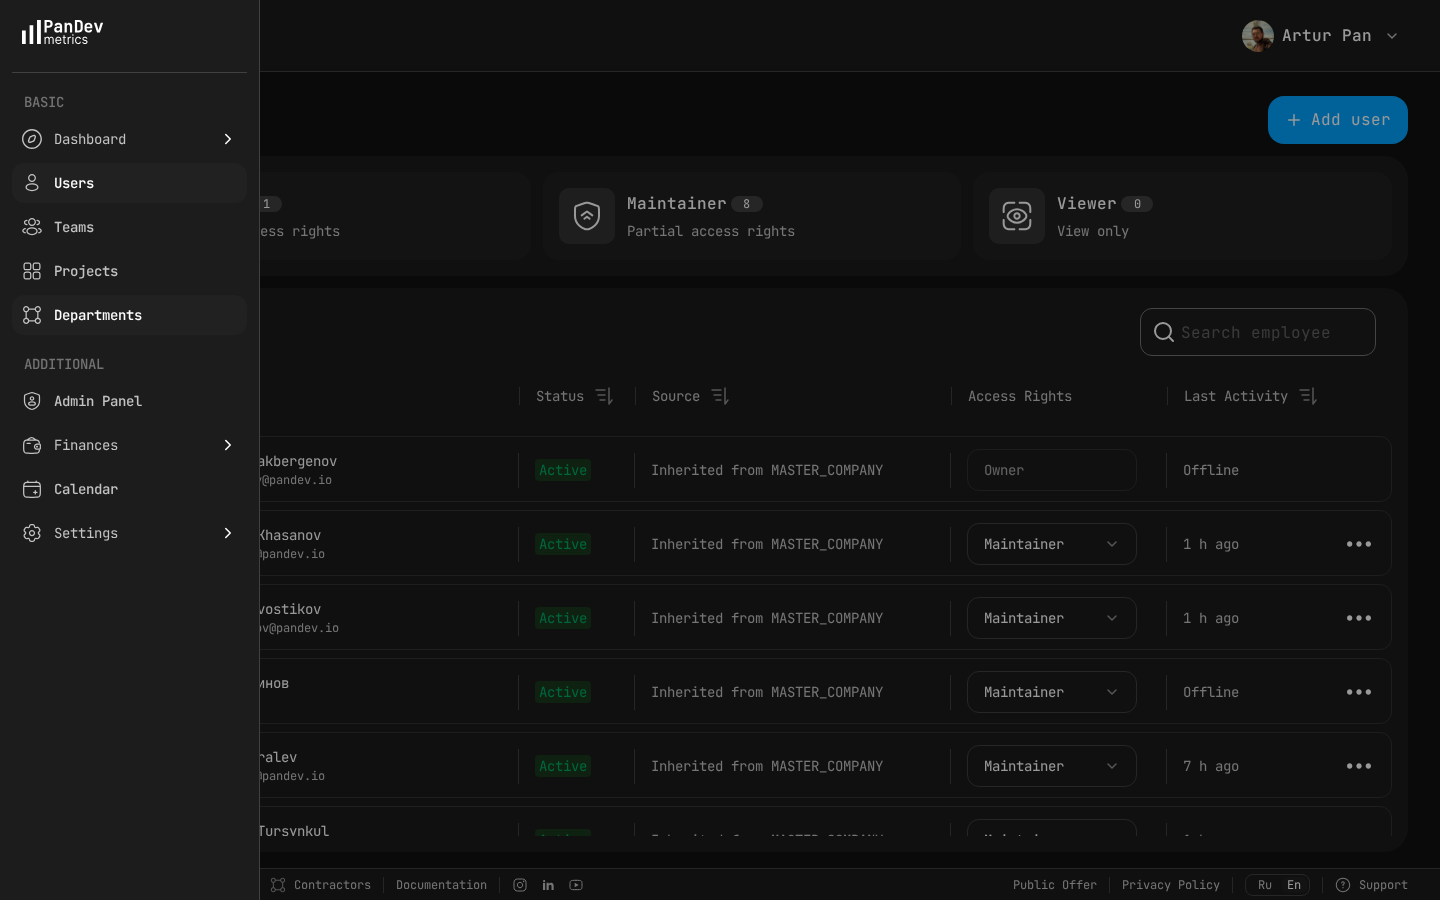Open the Instagram icon in the footer
1440x900 pixels.
click(x=520, y=885)
